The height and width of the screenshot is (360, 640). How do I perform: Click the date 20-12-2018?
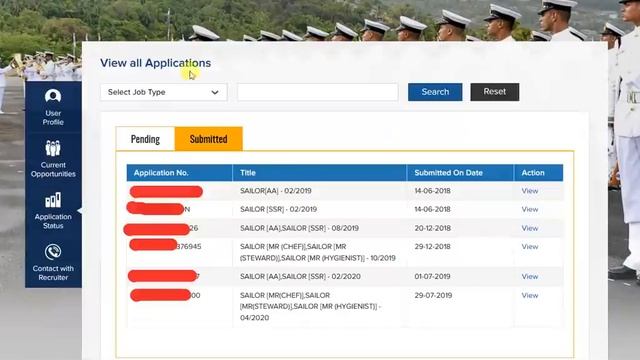pos(433,228)
